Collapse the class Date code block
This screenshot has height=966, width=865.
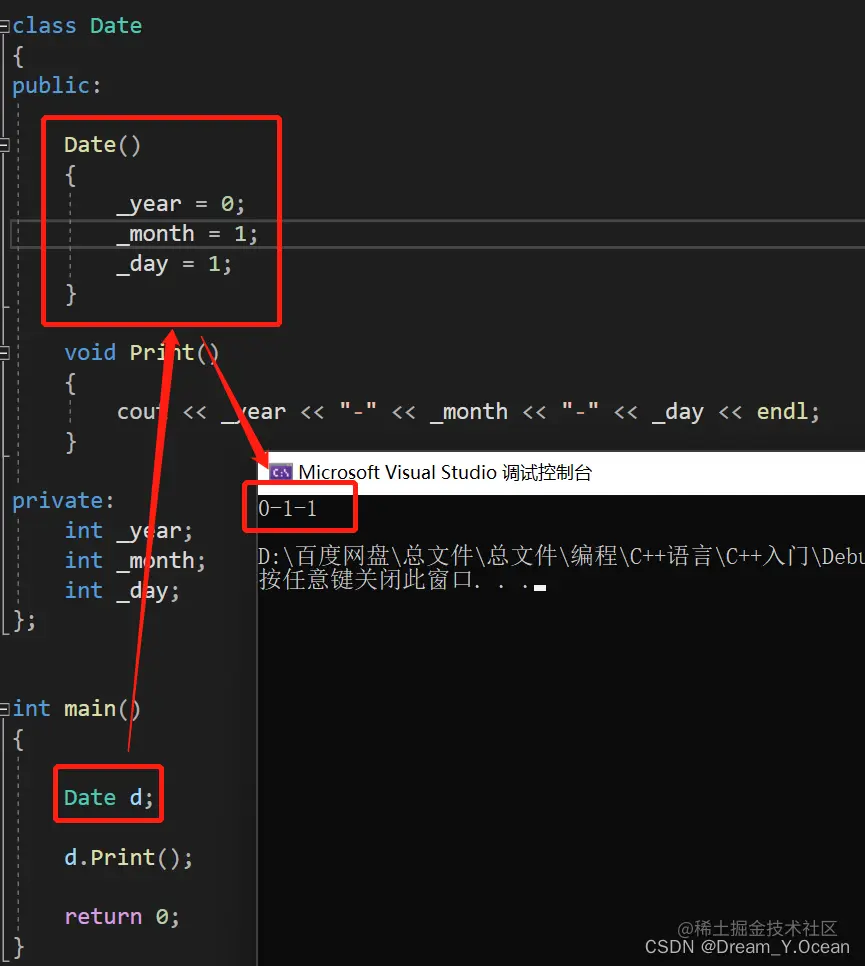pyautogui.click(x=4, y=26)
